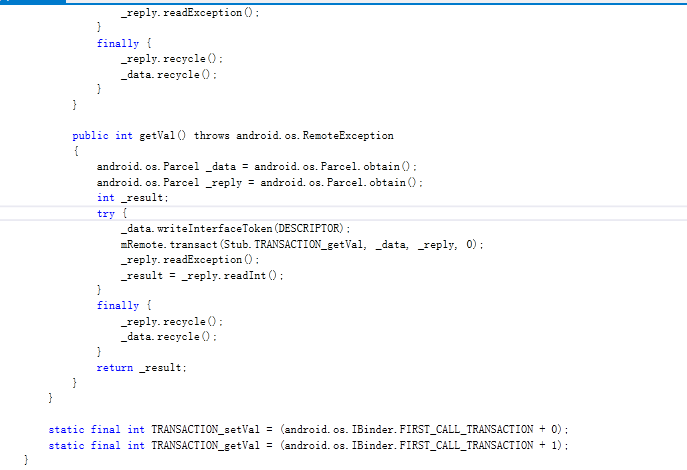Image resolution: width=687 pixels, height=470 pixels.
Task: Click the writeInterfaceToken(DESCRIPTOR) line
Action: [236, 229]
